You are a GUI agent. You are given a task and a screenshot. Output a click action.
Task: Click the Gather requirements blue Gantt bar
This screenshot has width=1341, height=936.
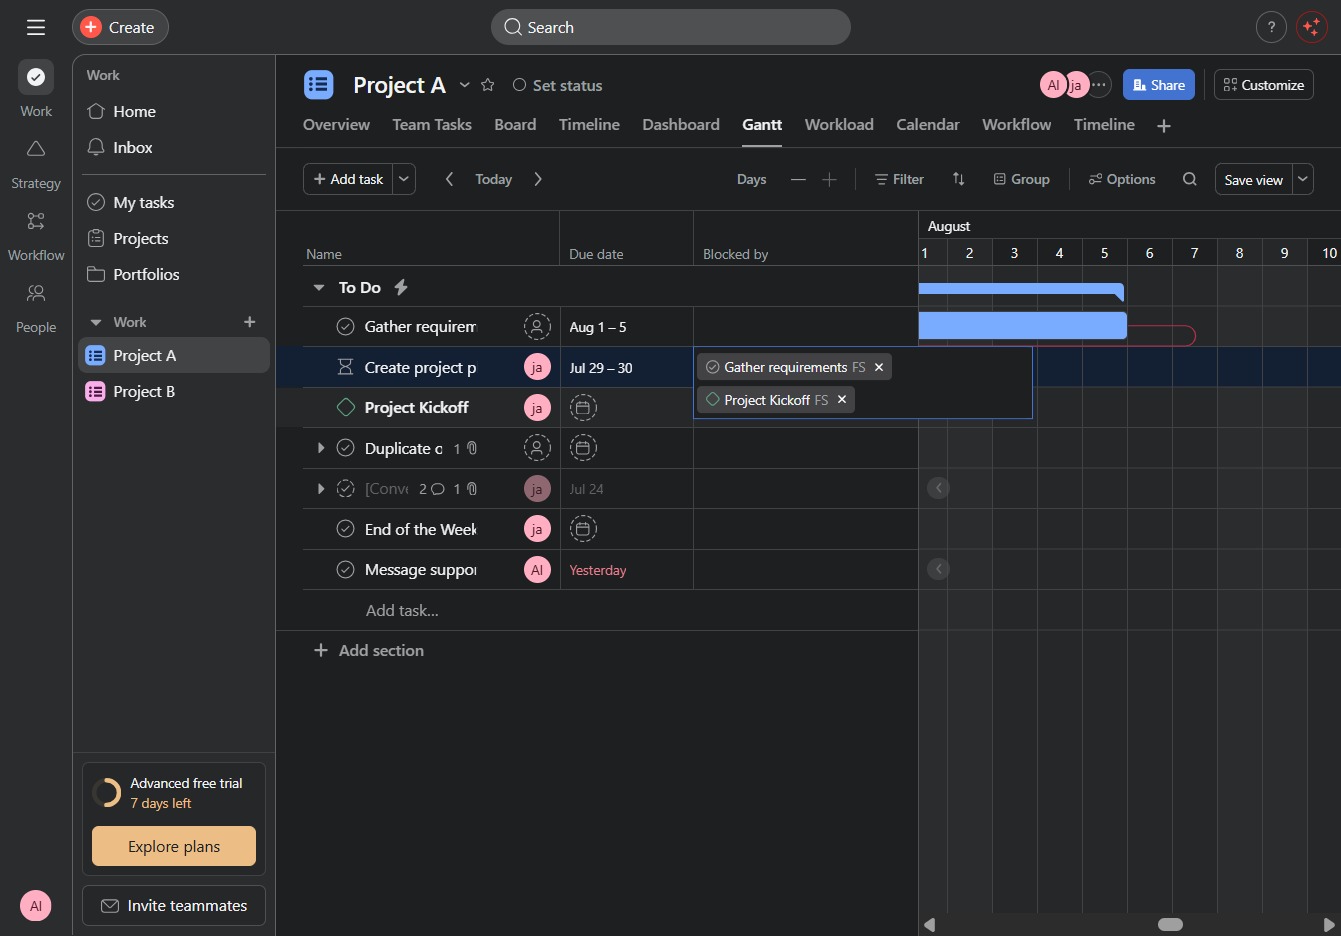coord(1022,326)
